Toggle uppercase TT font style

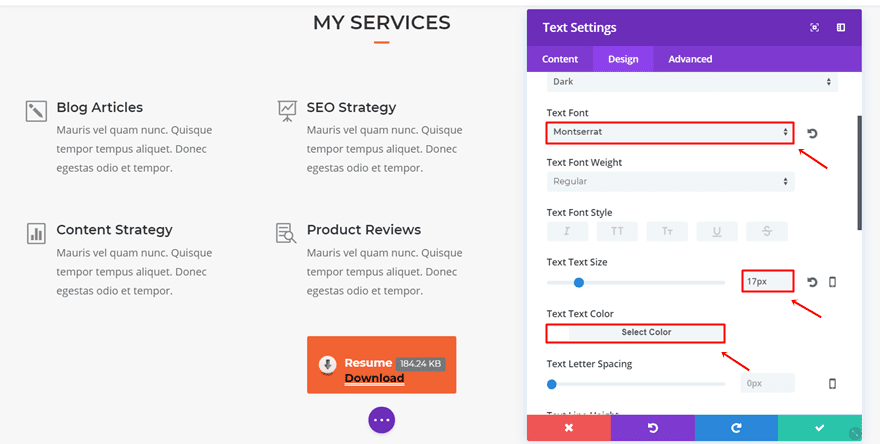coord(617,231)
